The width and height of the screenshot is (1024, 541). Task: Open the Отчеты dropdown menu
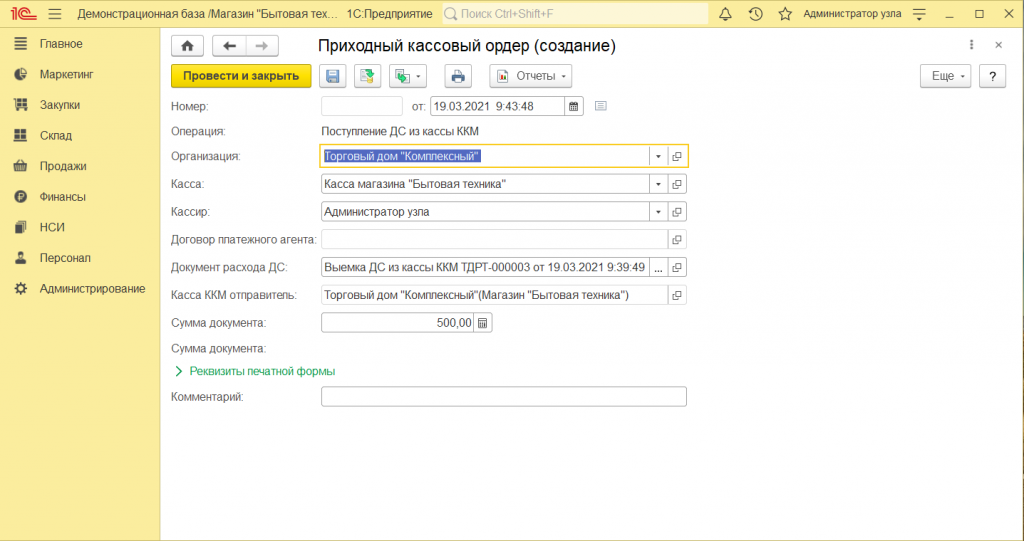[531, 76]
